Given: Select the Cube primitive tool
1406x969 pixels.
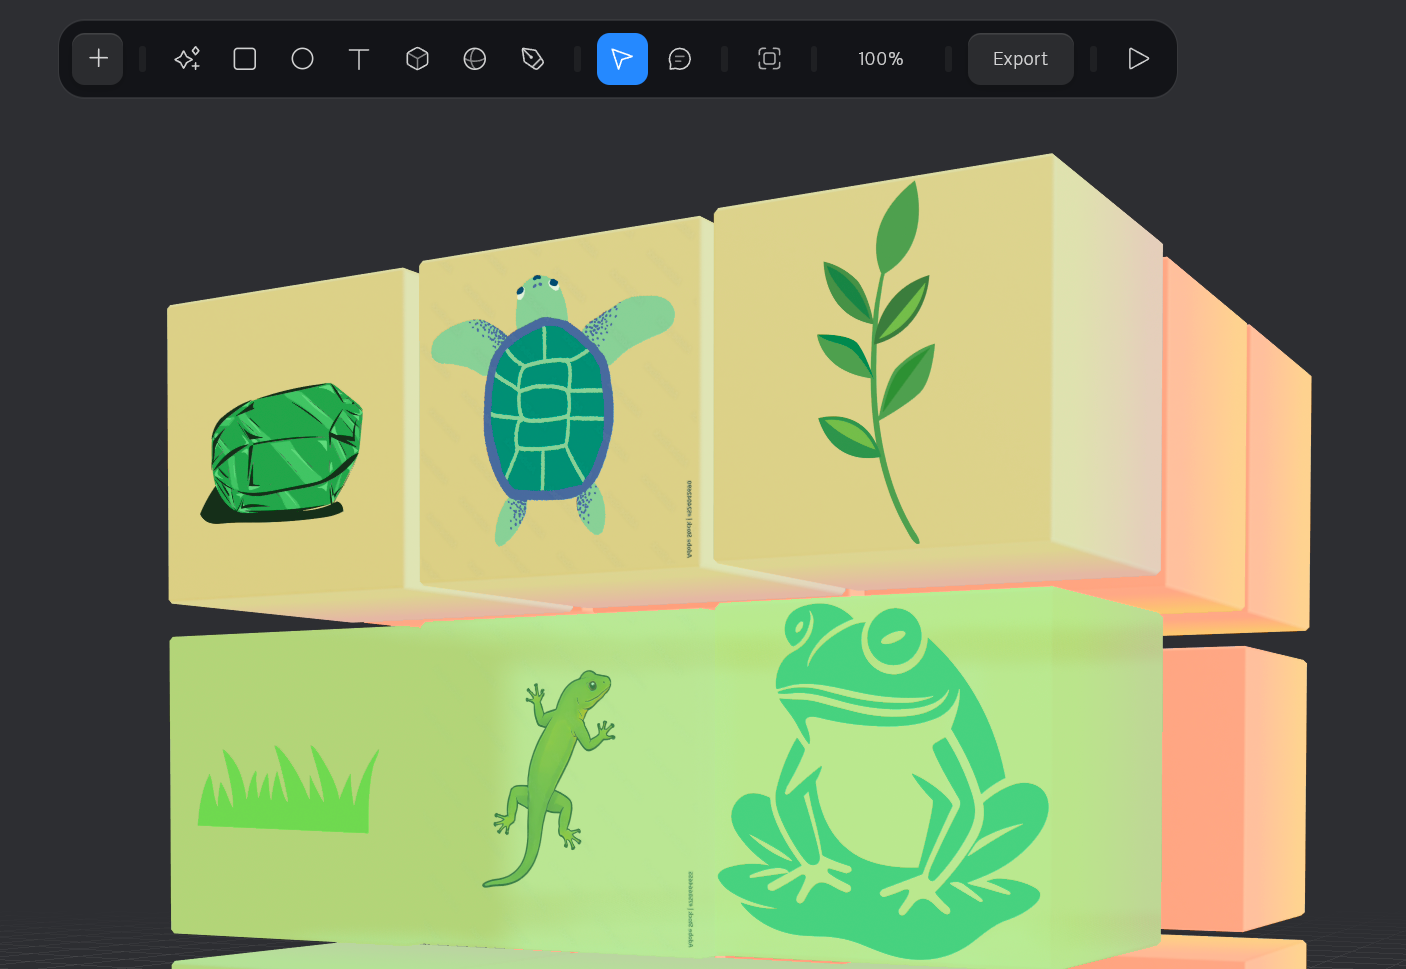Looking at the screenshot, I should click(417, 58).
